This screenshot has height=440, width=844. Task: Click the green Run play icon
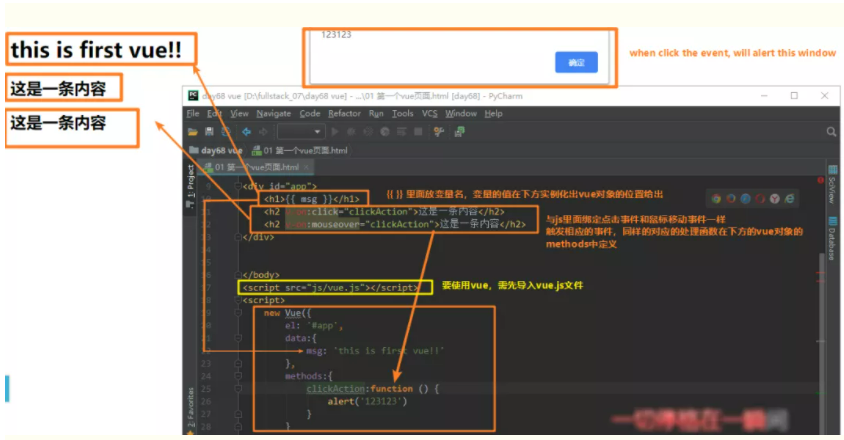point(335,132)
